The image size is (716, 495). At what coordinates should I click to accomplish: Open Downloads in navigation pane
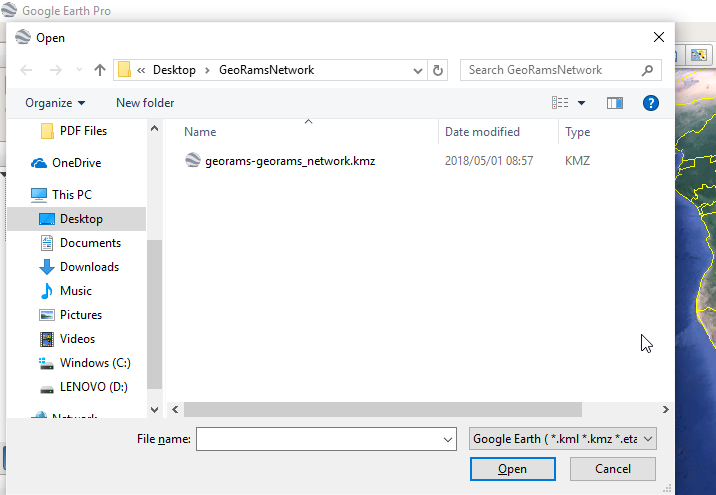90,267
